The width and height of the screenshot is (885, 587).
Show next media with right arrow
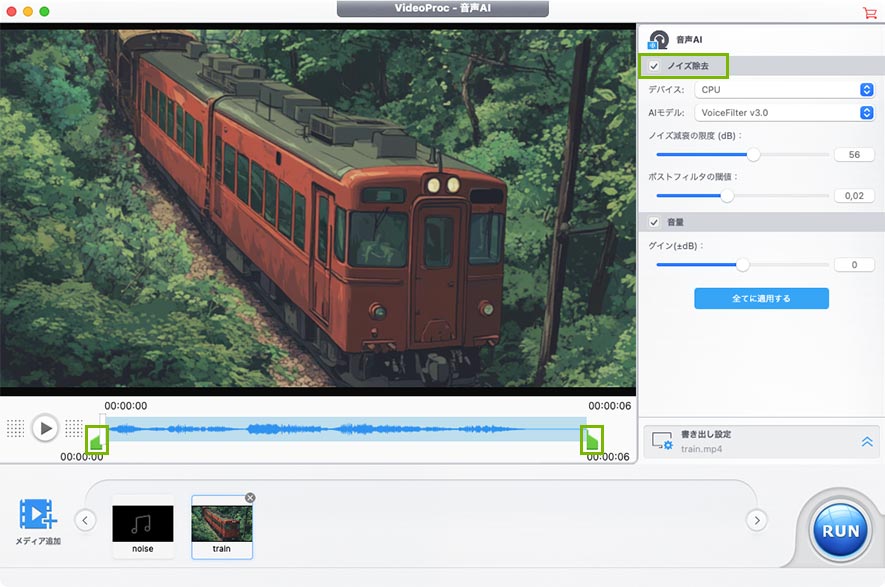pyautogui.click(x=756, y=520)
